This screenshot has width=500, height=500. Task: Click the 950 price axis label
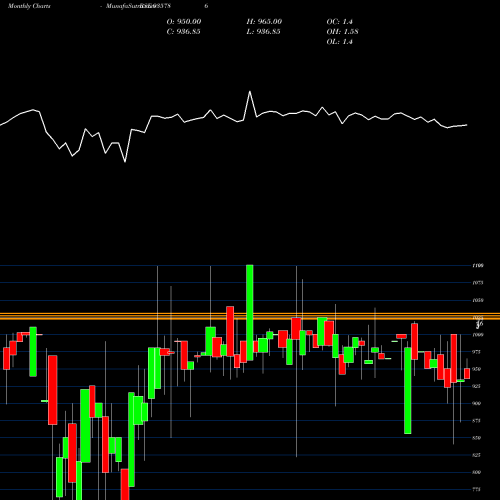pyautogui.click(x=477, y=369)
